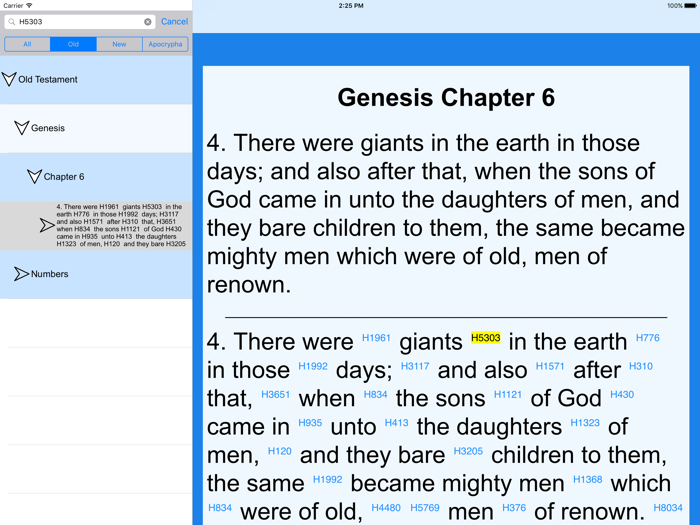Select the Genesis row label

point(48,128)
